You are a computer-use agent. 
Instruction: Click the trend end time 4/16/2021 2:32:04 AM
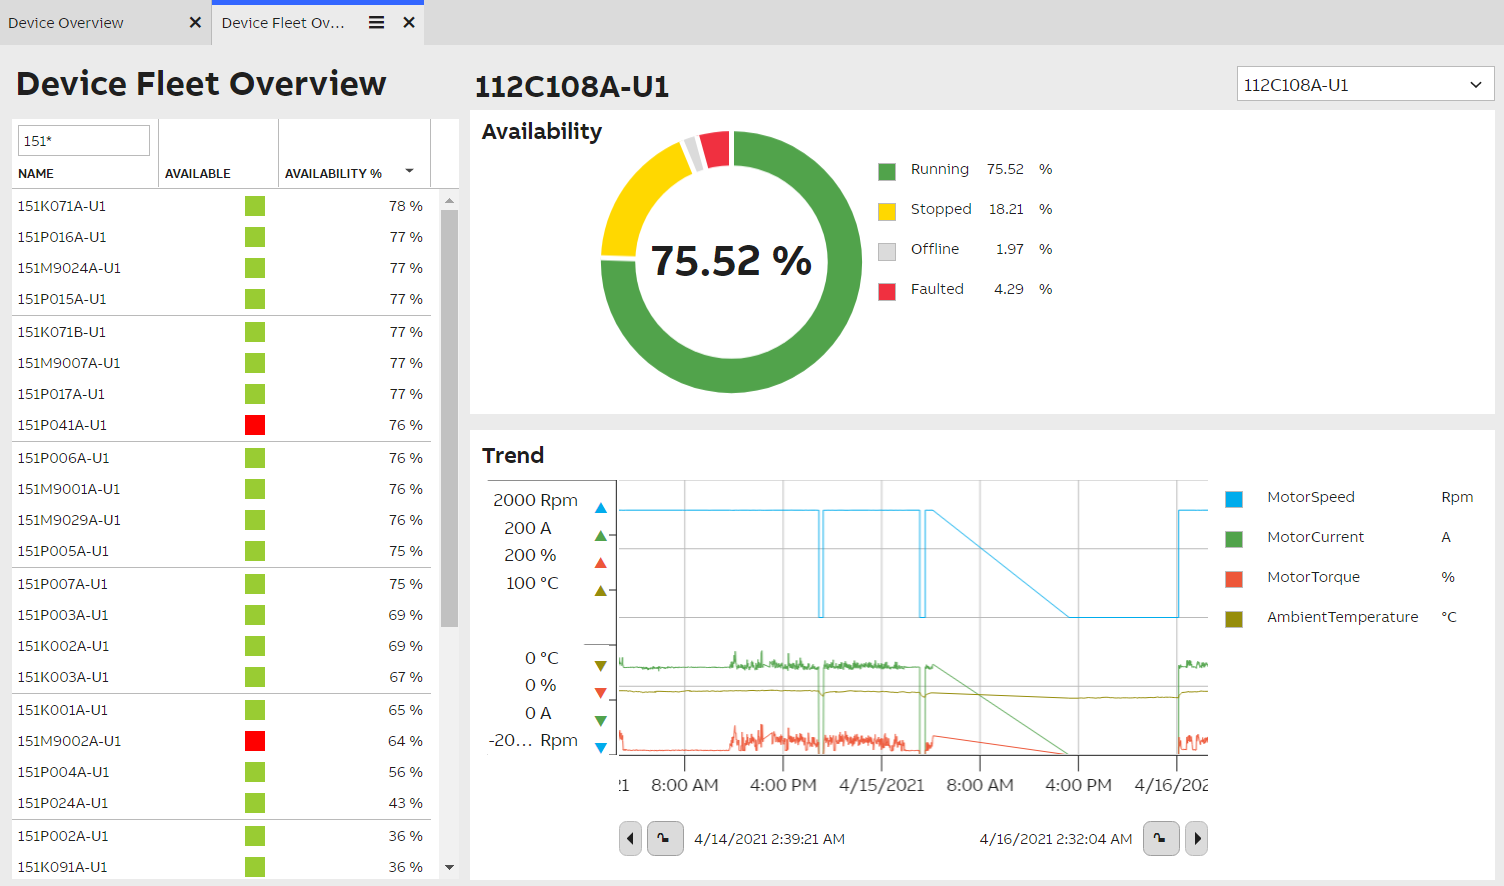click(1056, 839)
